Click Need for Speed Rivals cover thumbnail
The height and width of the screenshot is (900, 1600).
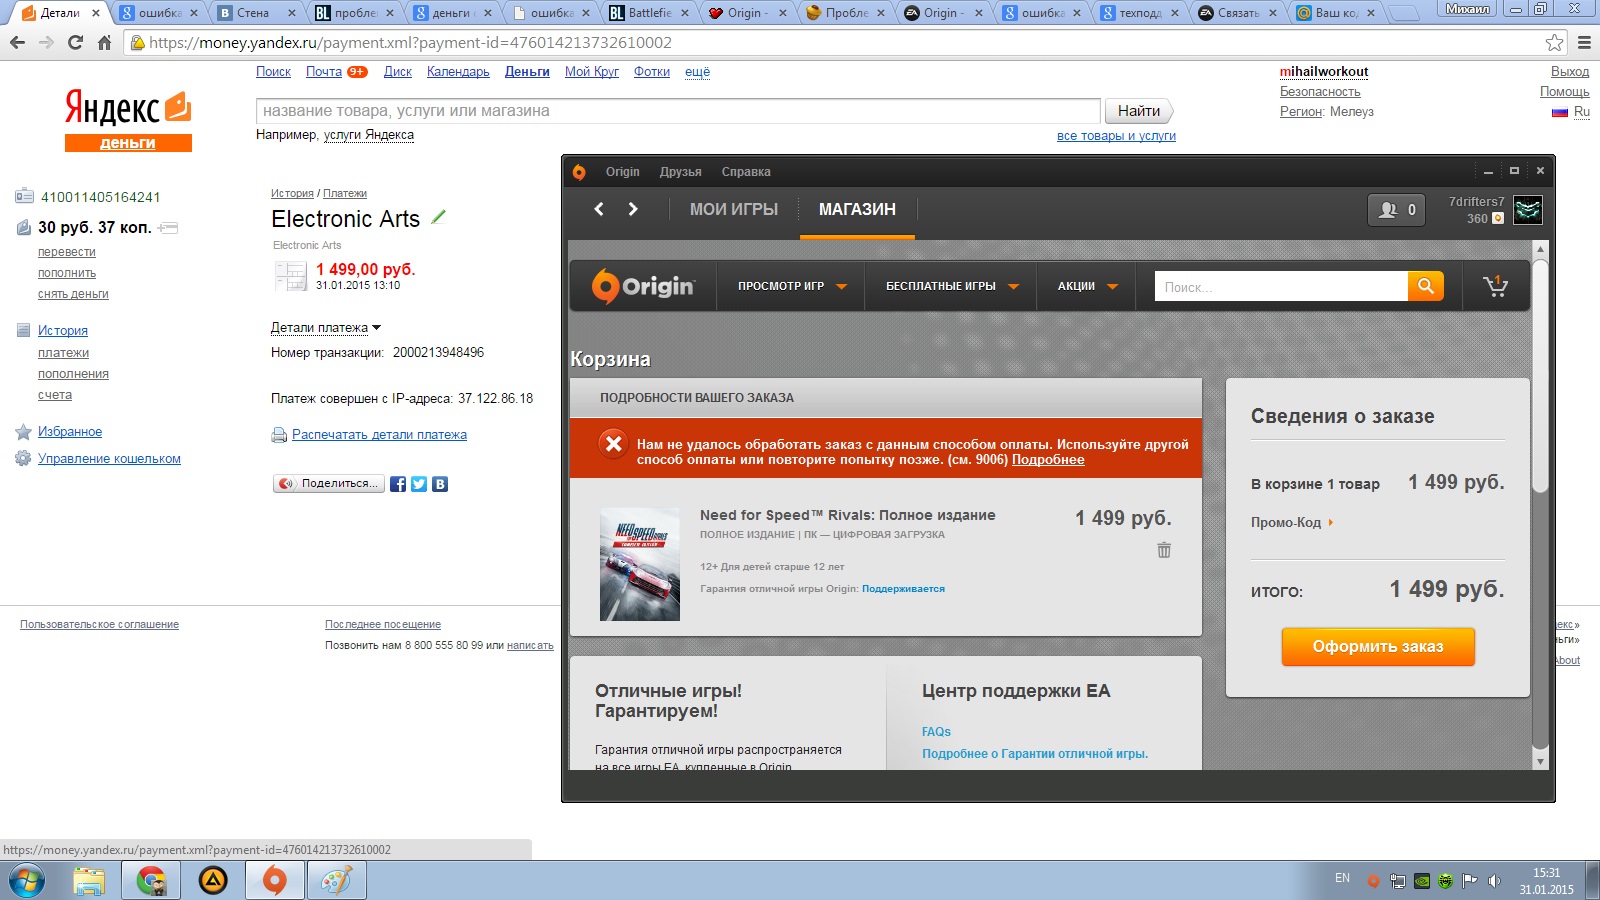(640, 565)
